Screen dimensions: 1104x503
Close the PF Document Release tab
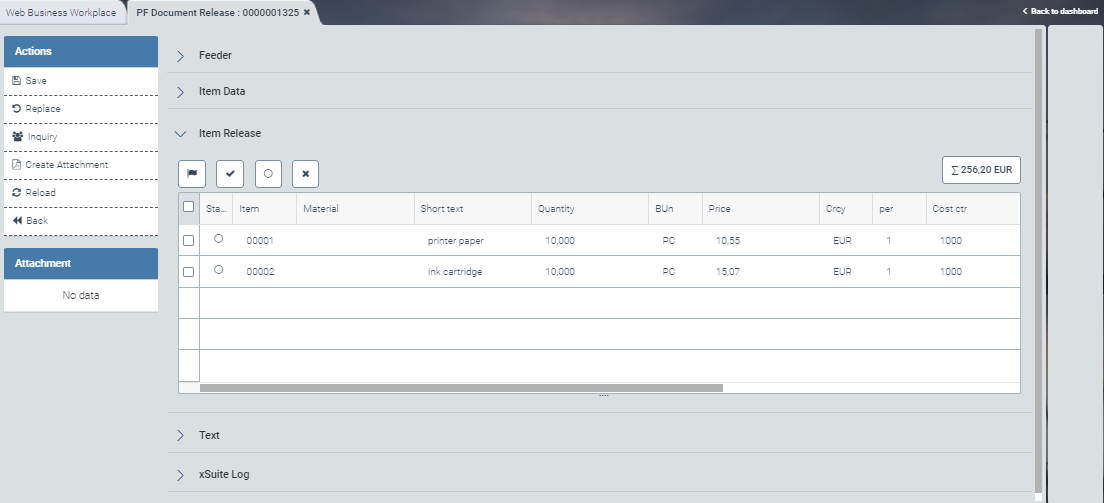(x=307, y=12)
